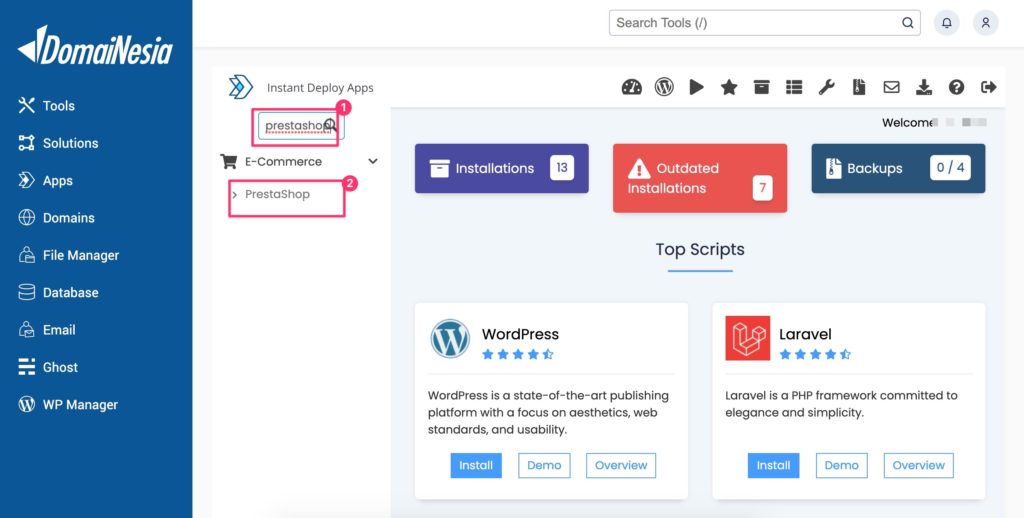
Task: Open the WP Manager sidebar menu
Action: [x=68, y=404]
